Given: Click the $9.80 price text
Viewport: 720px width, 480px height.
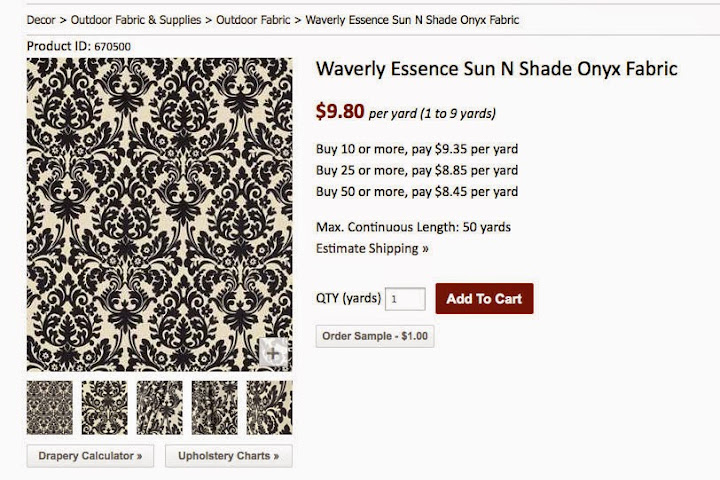Looking at the screenshot, I should click(340, 112).
